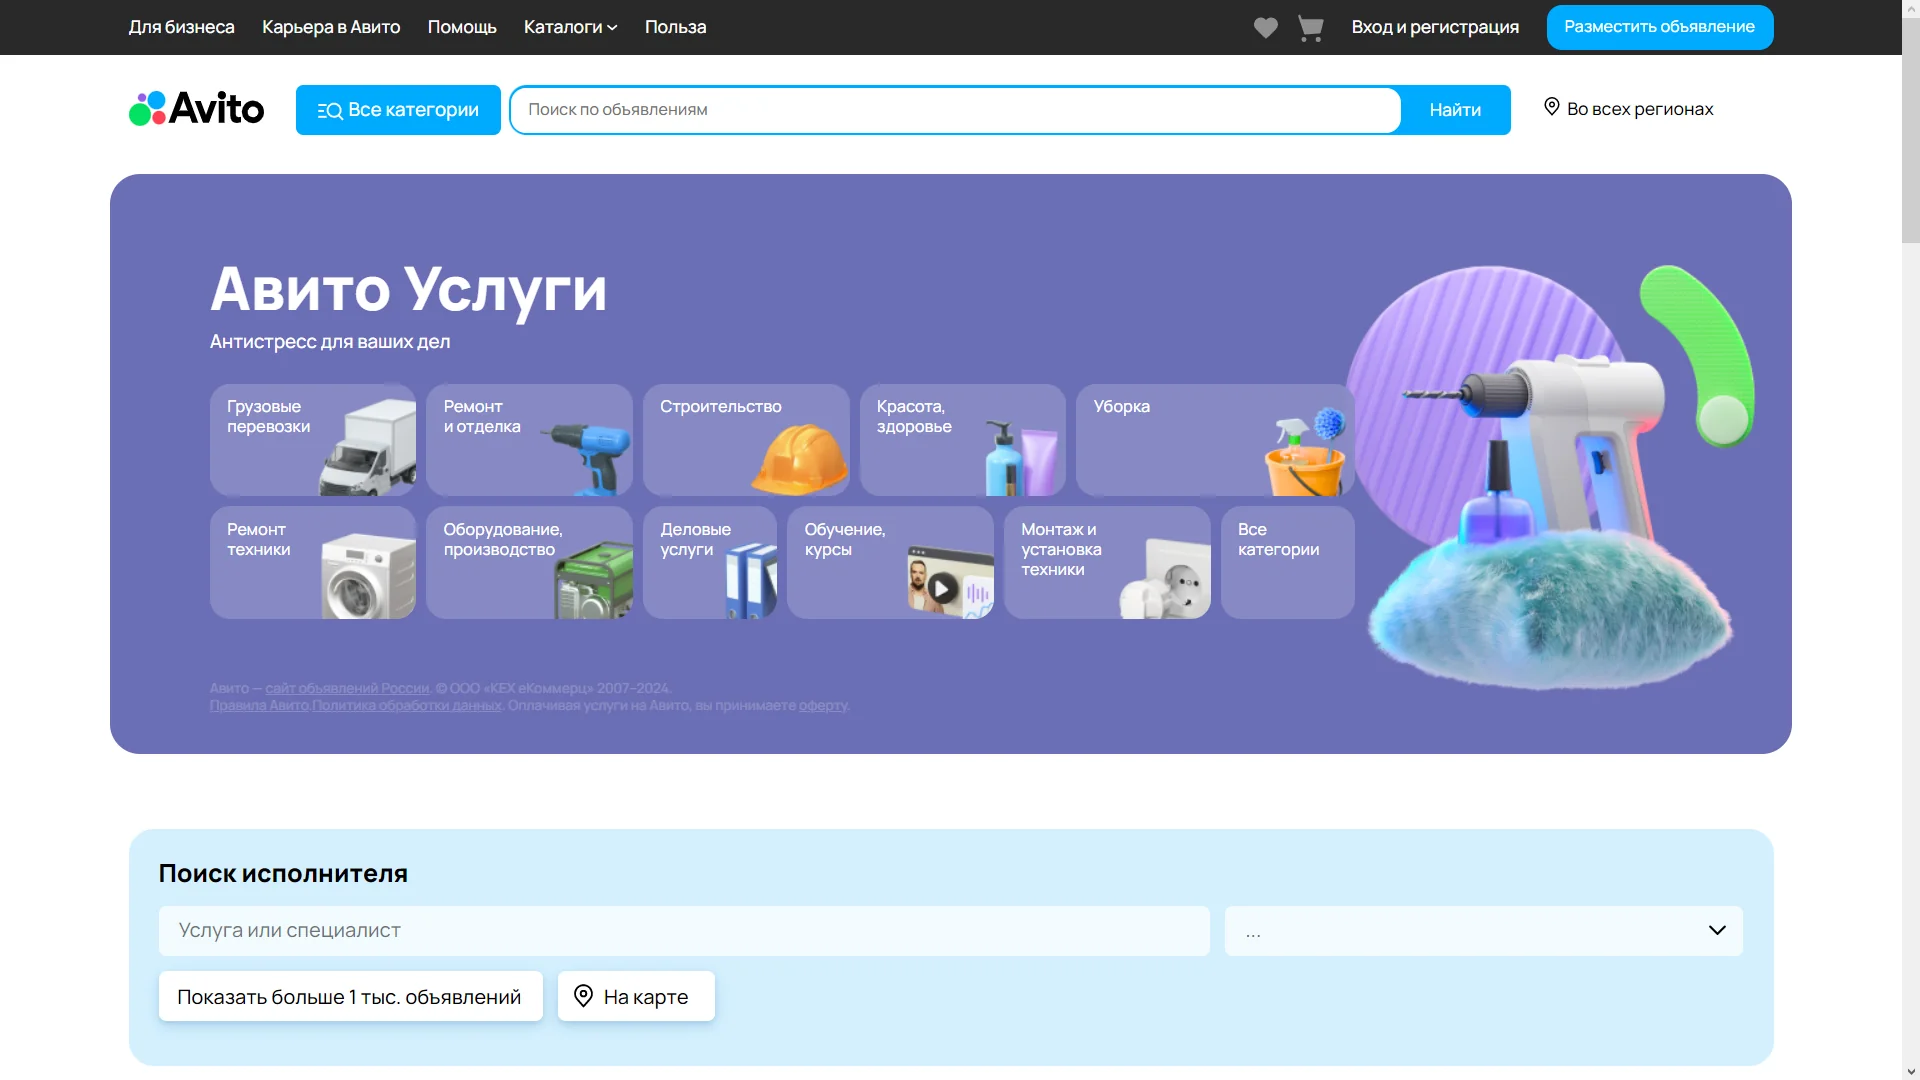
Task: Click the Avito logo
Action: (197, 109)
